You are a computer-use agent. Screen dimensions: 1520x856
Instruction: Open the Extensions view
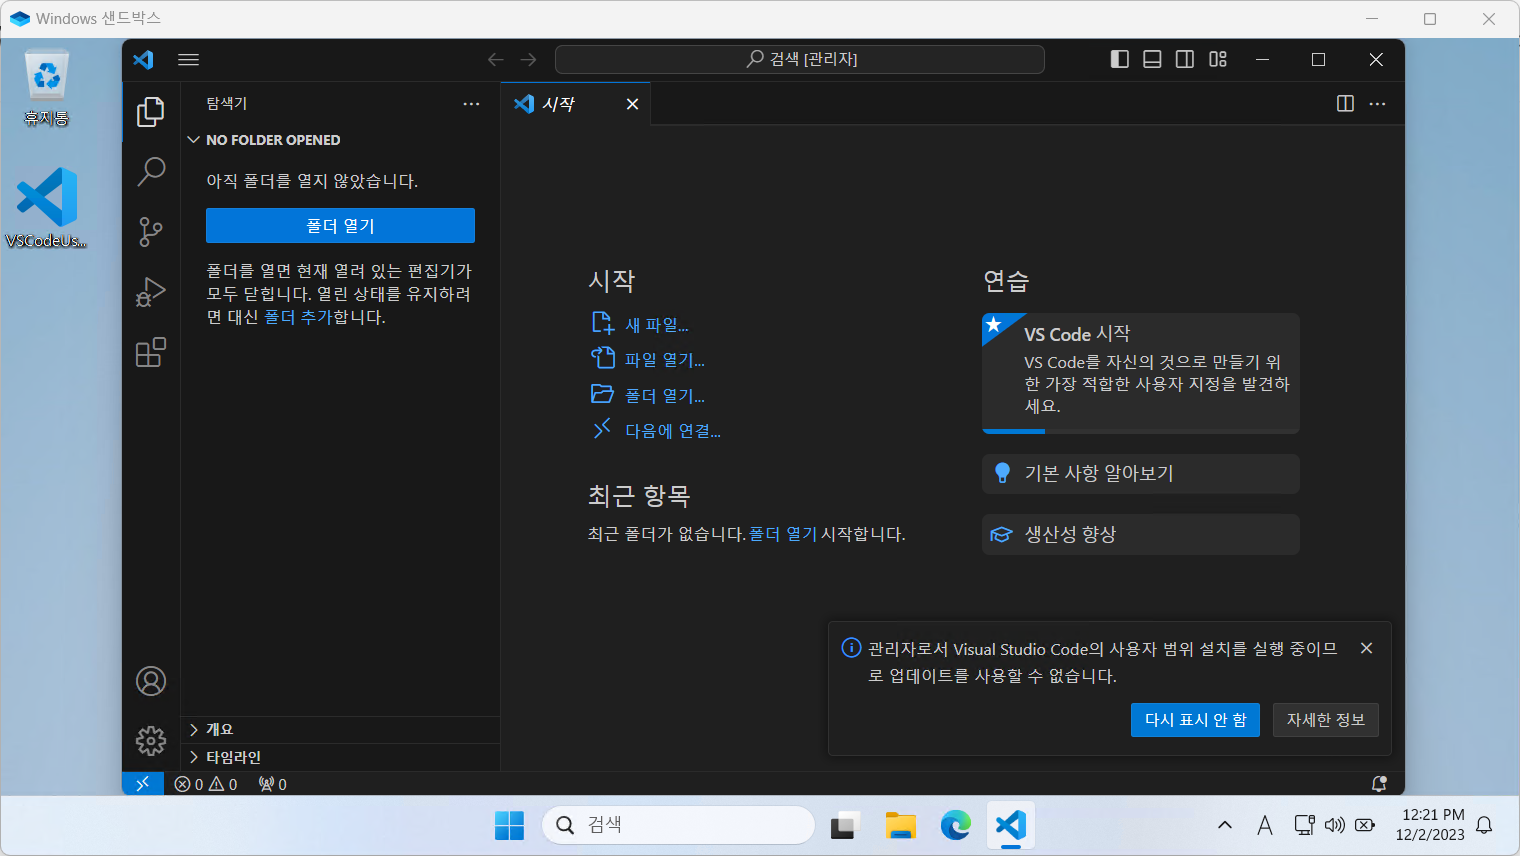pyautogui.click(x=151, y=352)
